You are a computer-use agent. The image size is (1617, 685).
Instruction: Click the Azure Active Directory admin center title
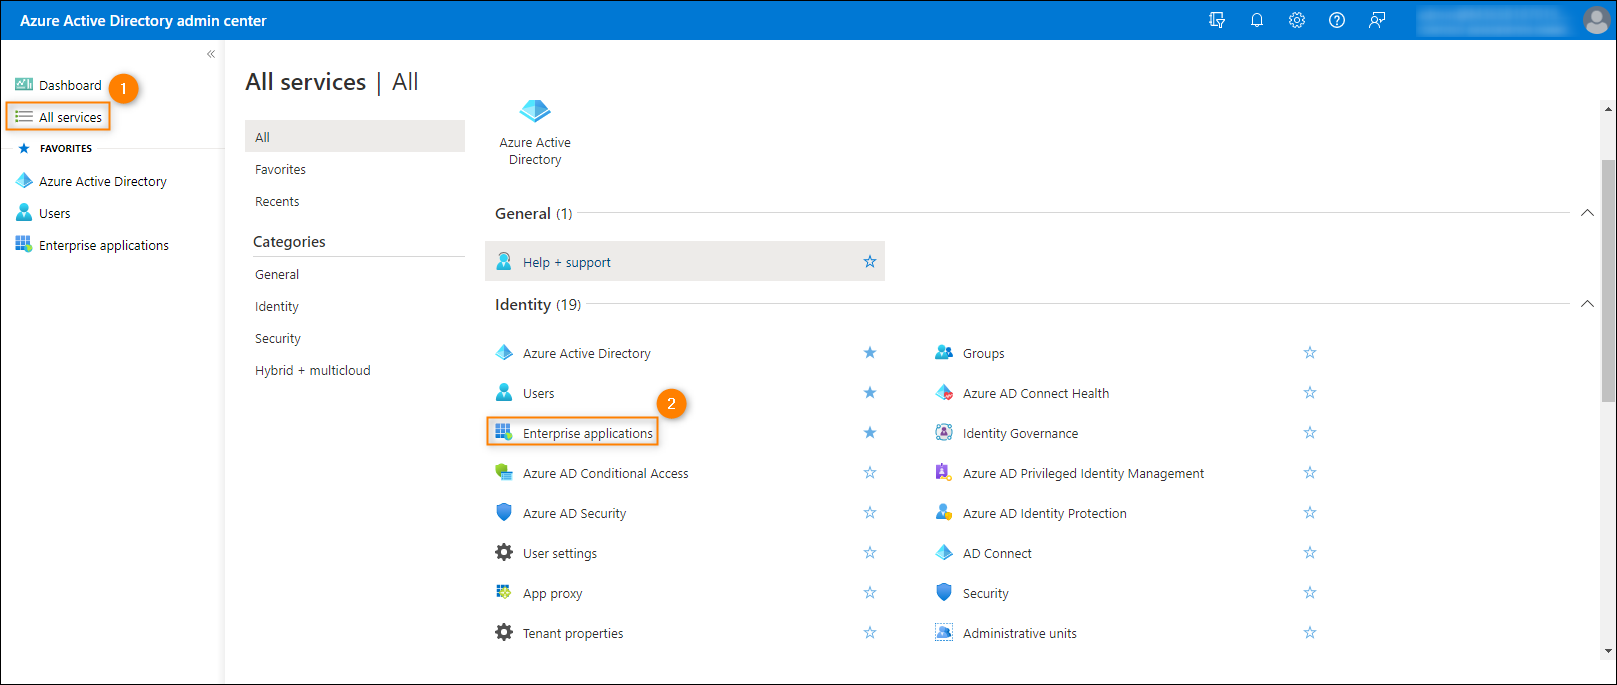click(143, 20)
